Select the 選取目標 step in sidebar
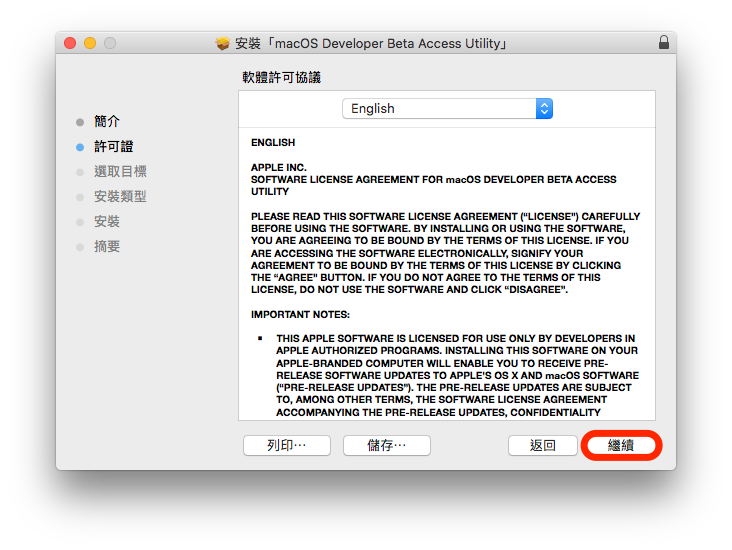Image resolution: width=732 pixels, height=550 pixels. pos(120,172)
